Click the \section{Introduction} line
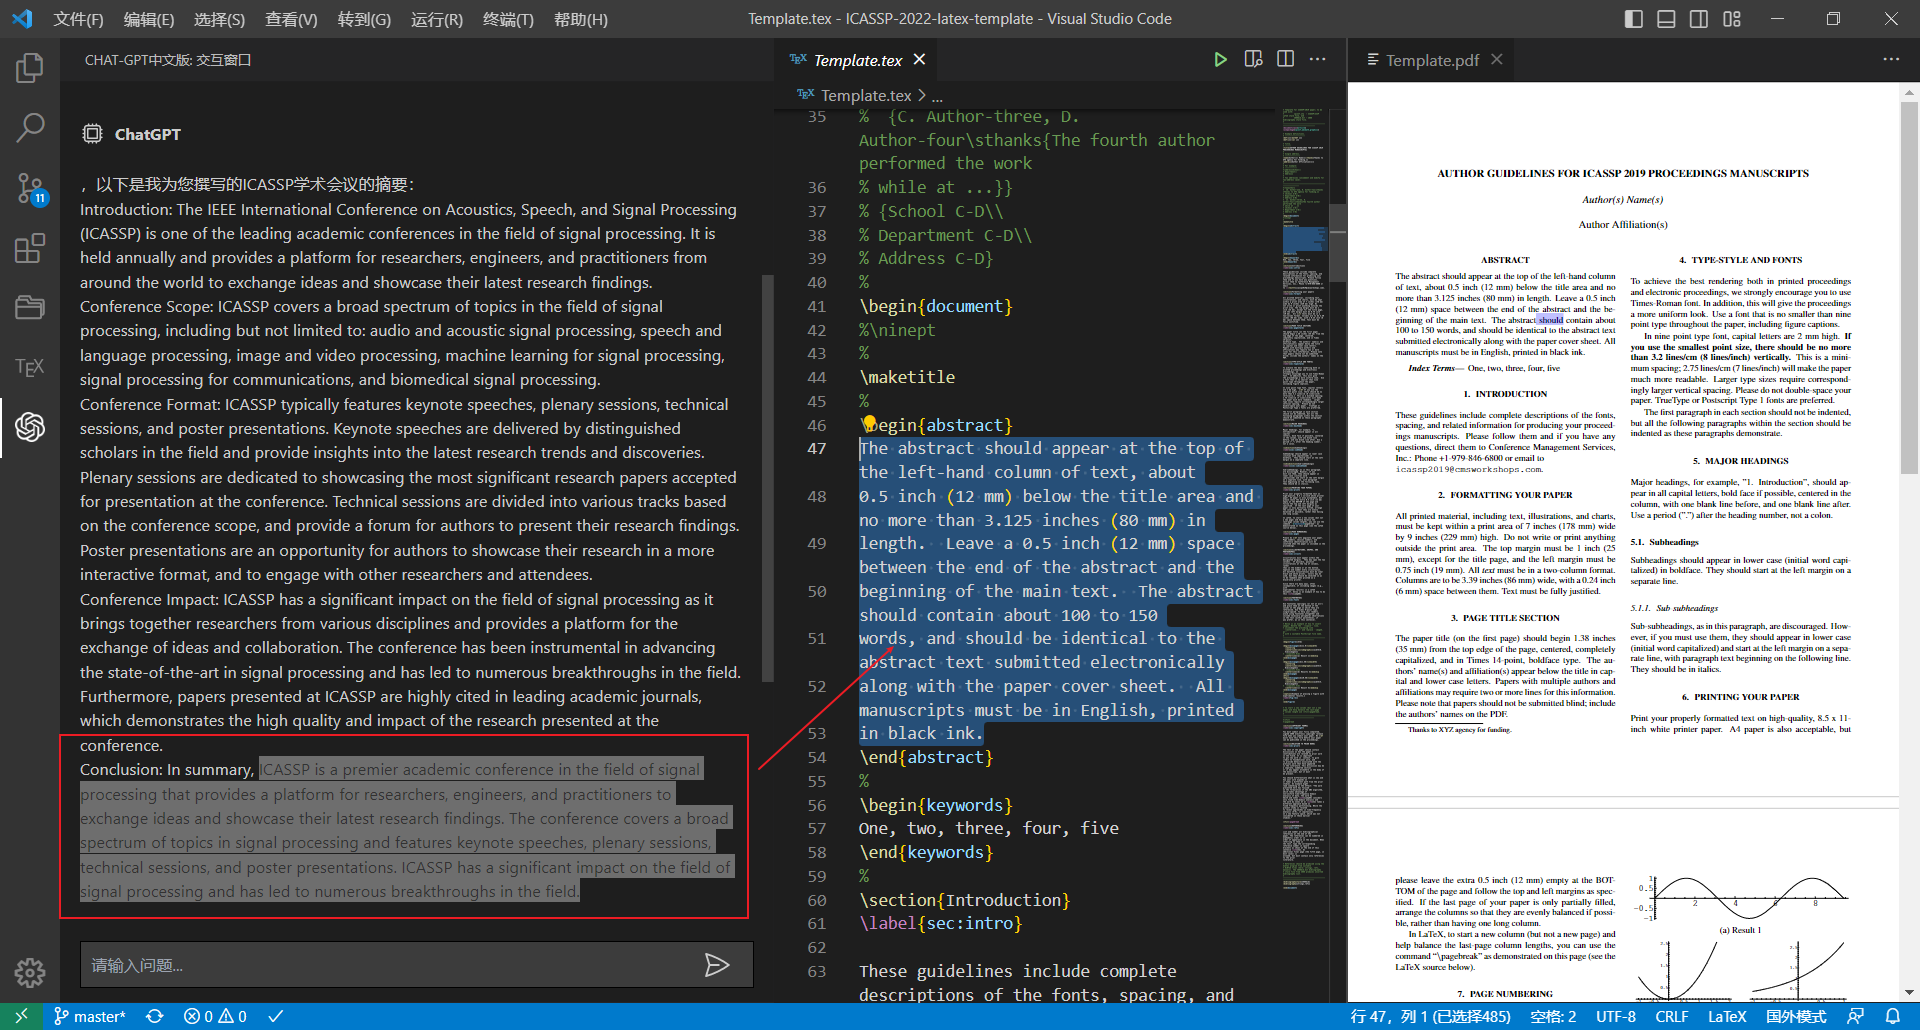Image resolution: width=1920 pixels, height=1030 pixels. pyautogui.click(x=965, y=900)
